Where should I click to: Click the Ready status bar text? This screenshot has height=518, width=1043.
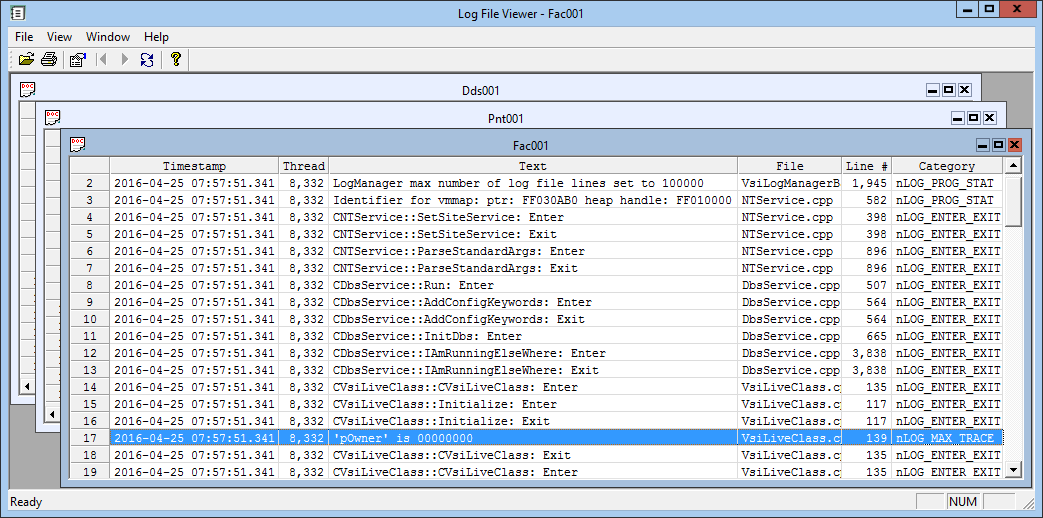tap(25, 502)
